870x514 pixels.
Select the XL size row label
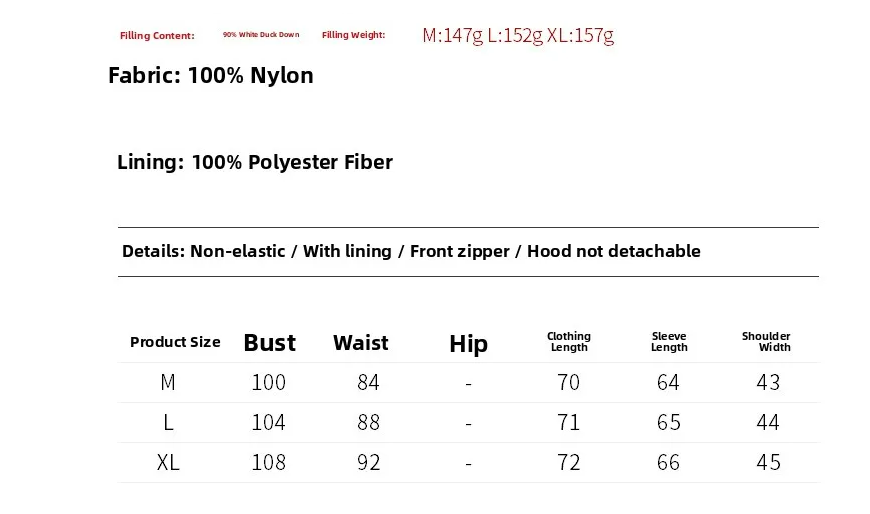click(x=168, y=463)
